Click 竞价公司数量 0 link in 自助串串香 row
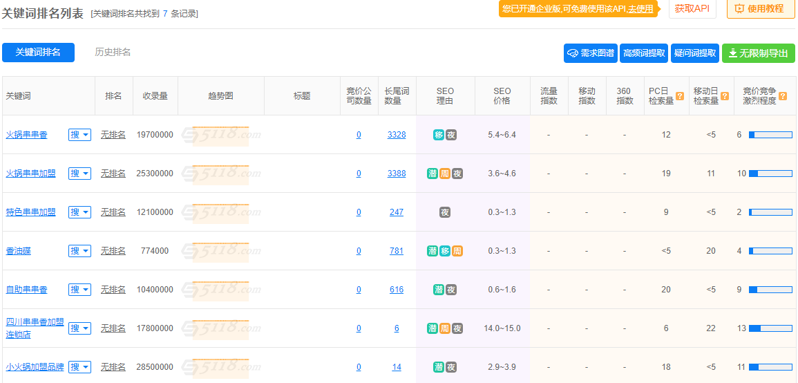 click(x=359, y=289)
